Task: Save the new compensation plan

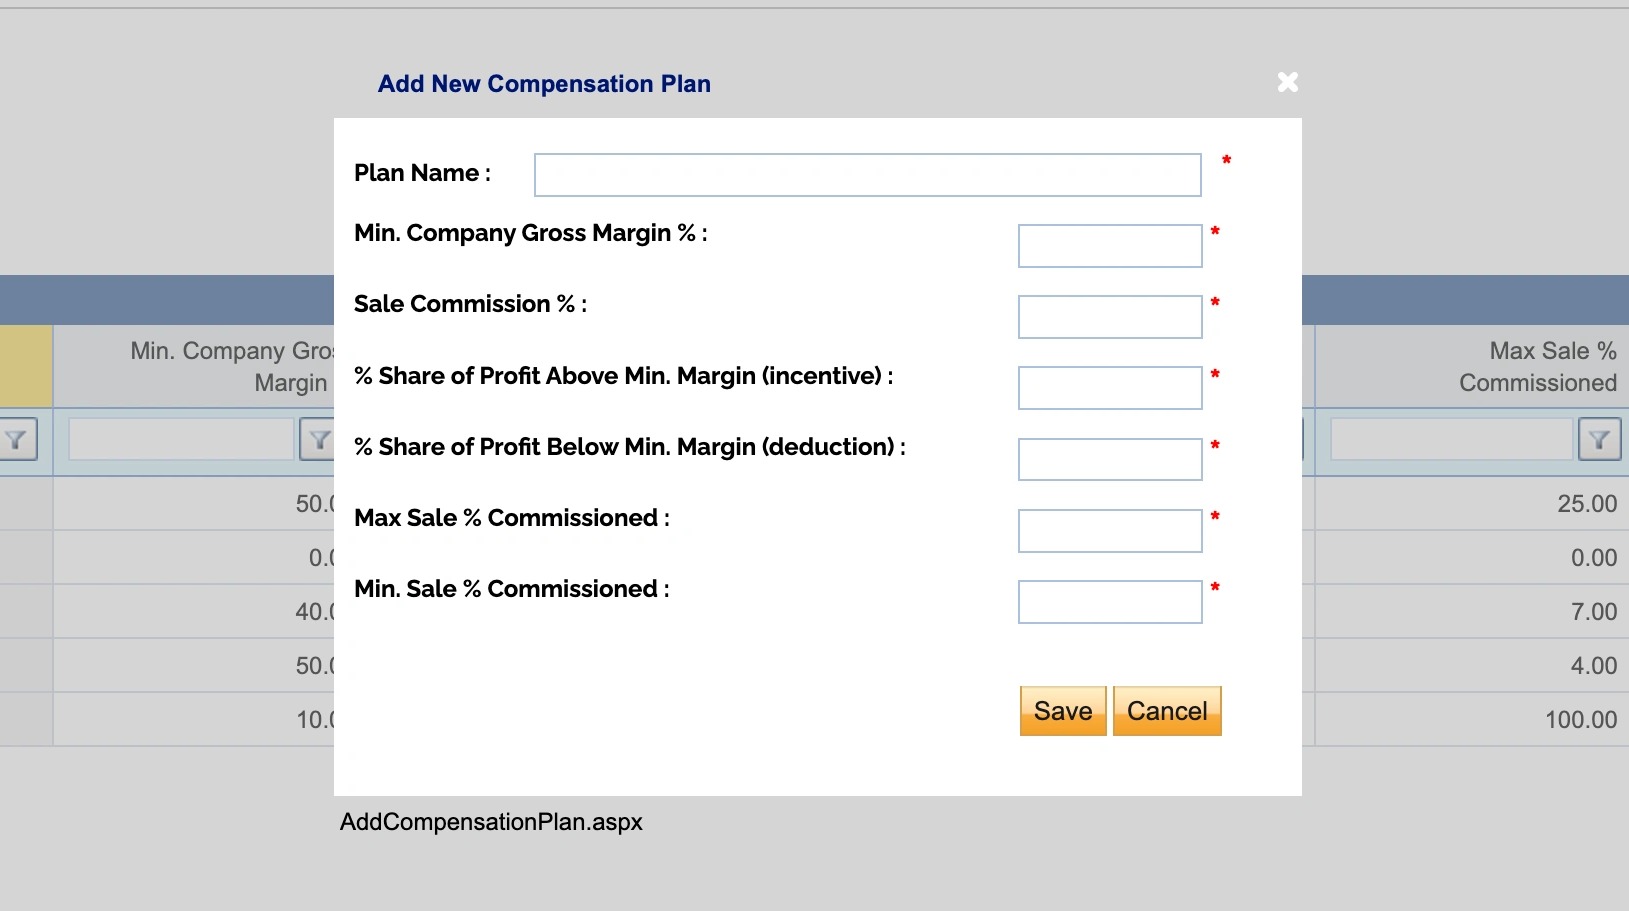Action: [x=1063, y=711]
